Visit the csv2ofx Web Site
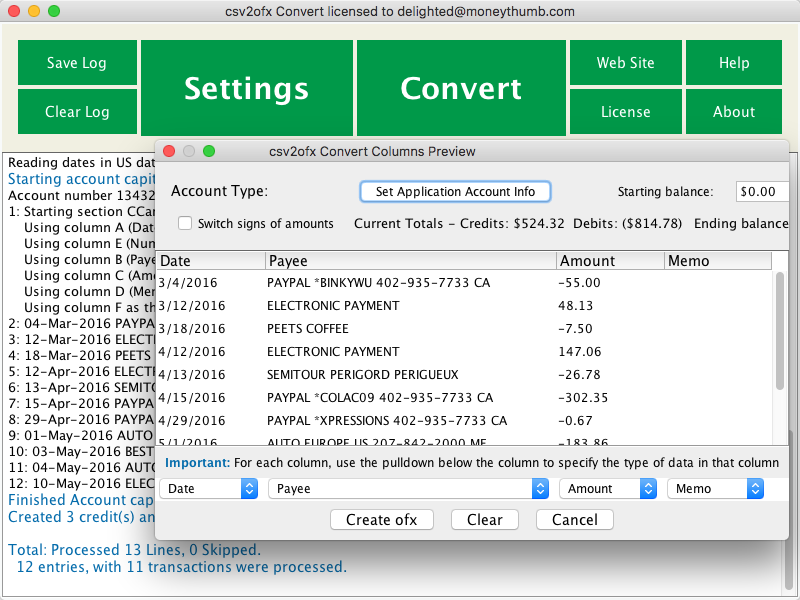The image size is (800, 600). pyautogui.click(x=625, y=62)
